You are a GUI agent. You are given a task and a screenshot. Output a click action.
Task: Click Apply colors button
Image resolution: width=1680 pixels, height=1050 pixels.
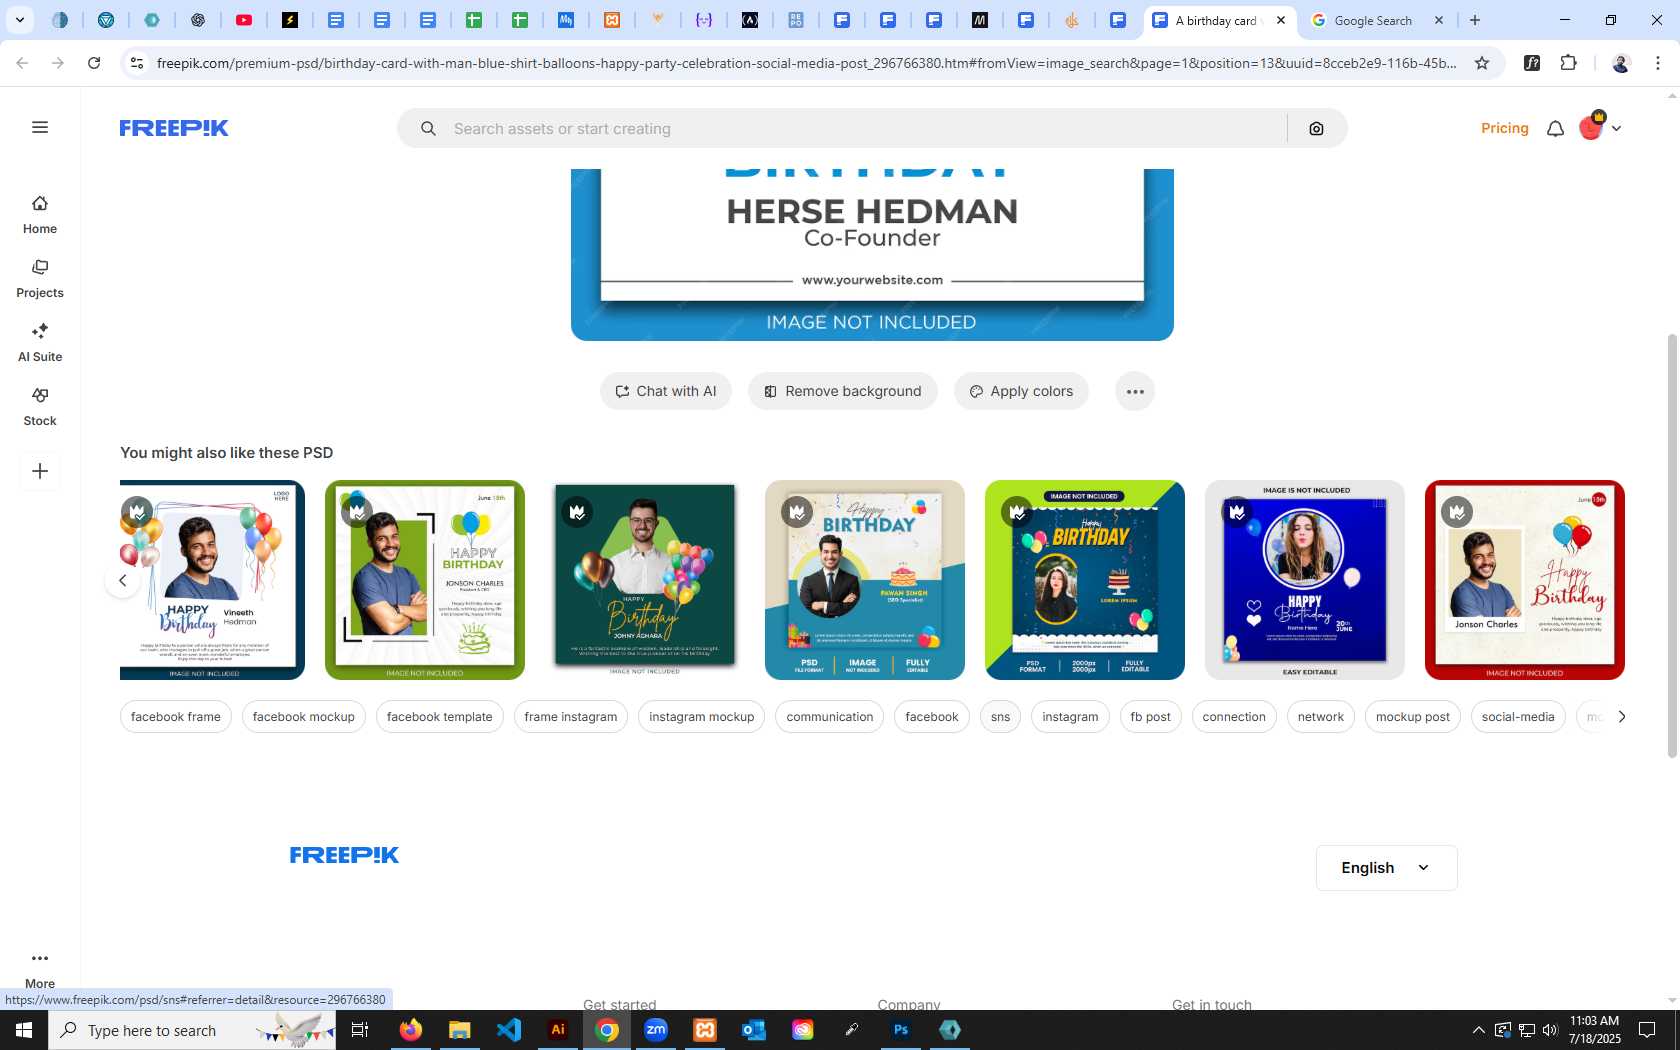pos(1021,391)
